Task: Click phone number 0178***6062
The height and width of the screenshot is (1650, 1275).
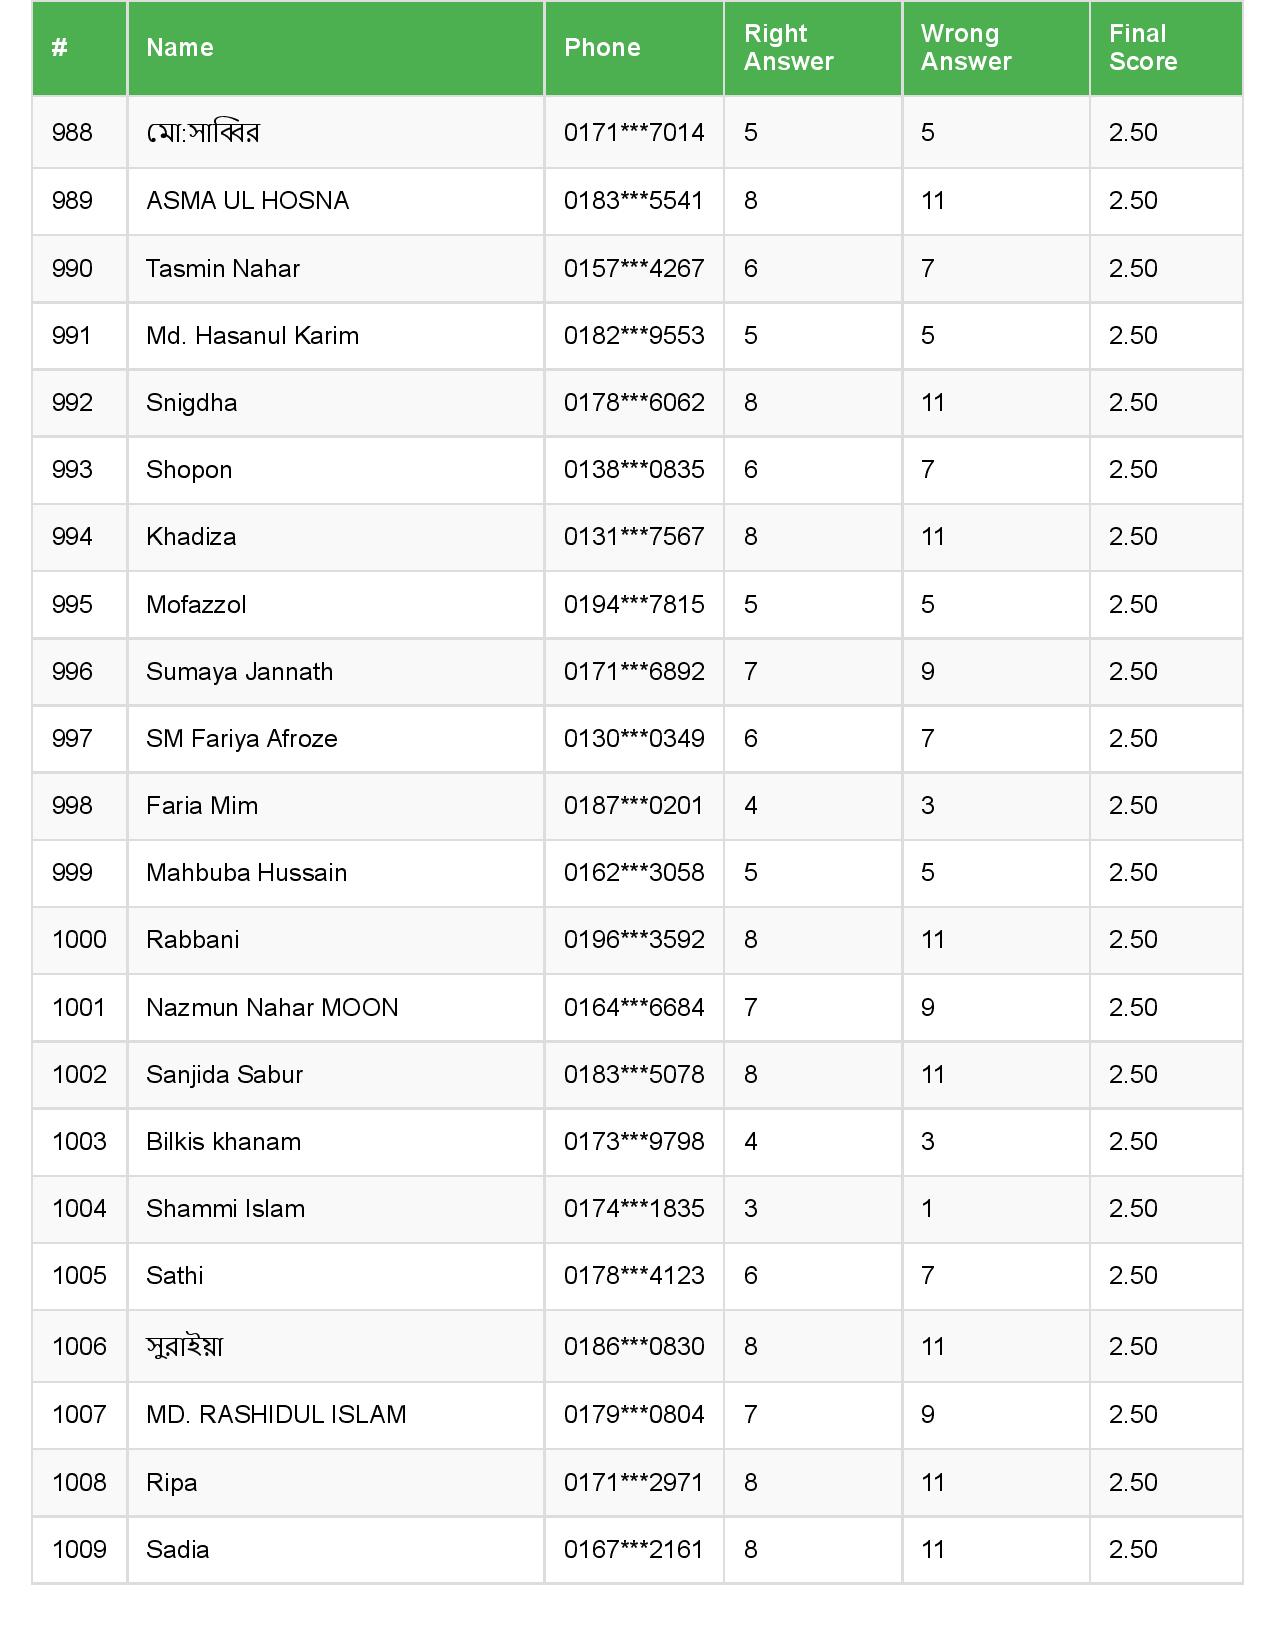Action: [634, 403]
